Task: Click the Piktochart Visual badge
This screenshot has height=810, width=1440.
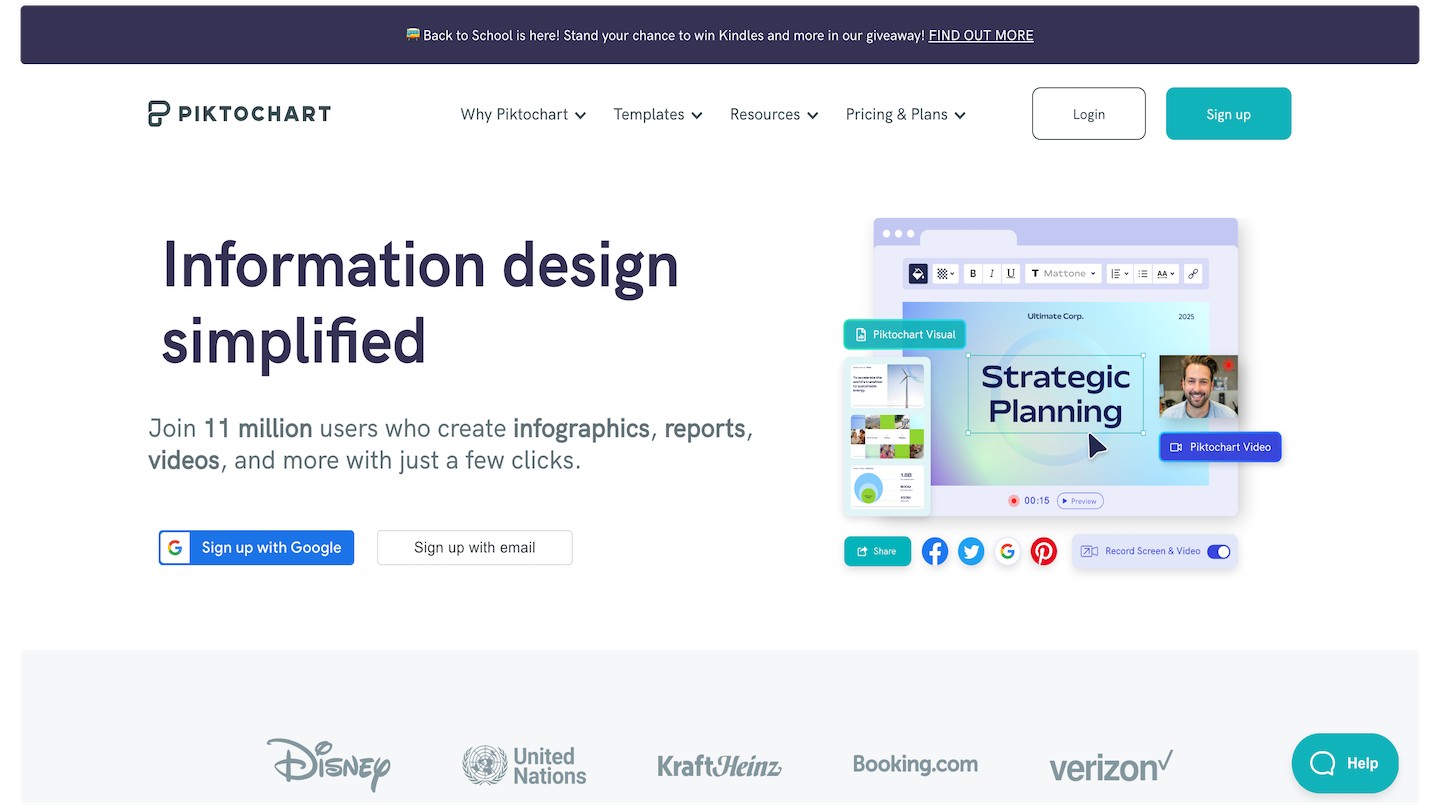Action: 905,334
